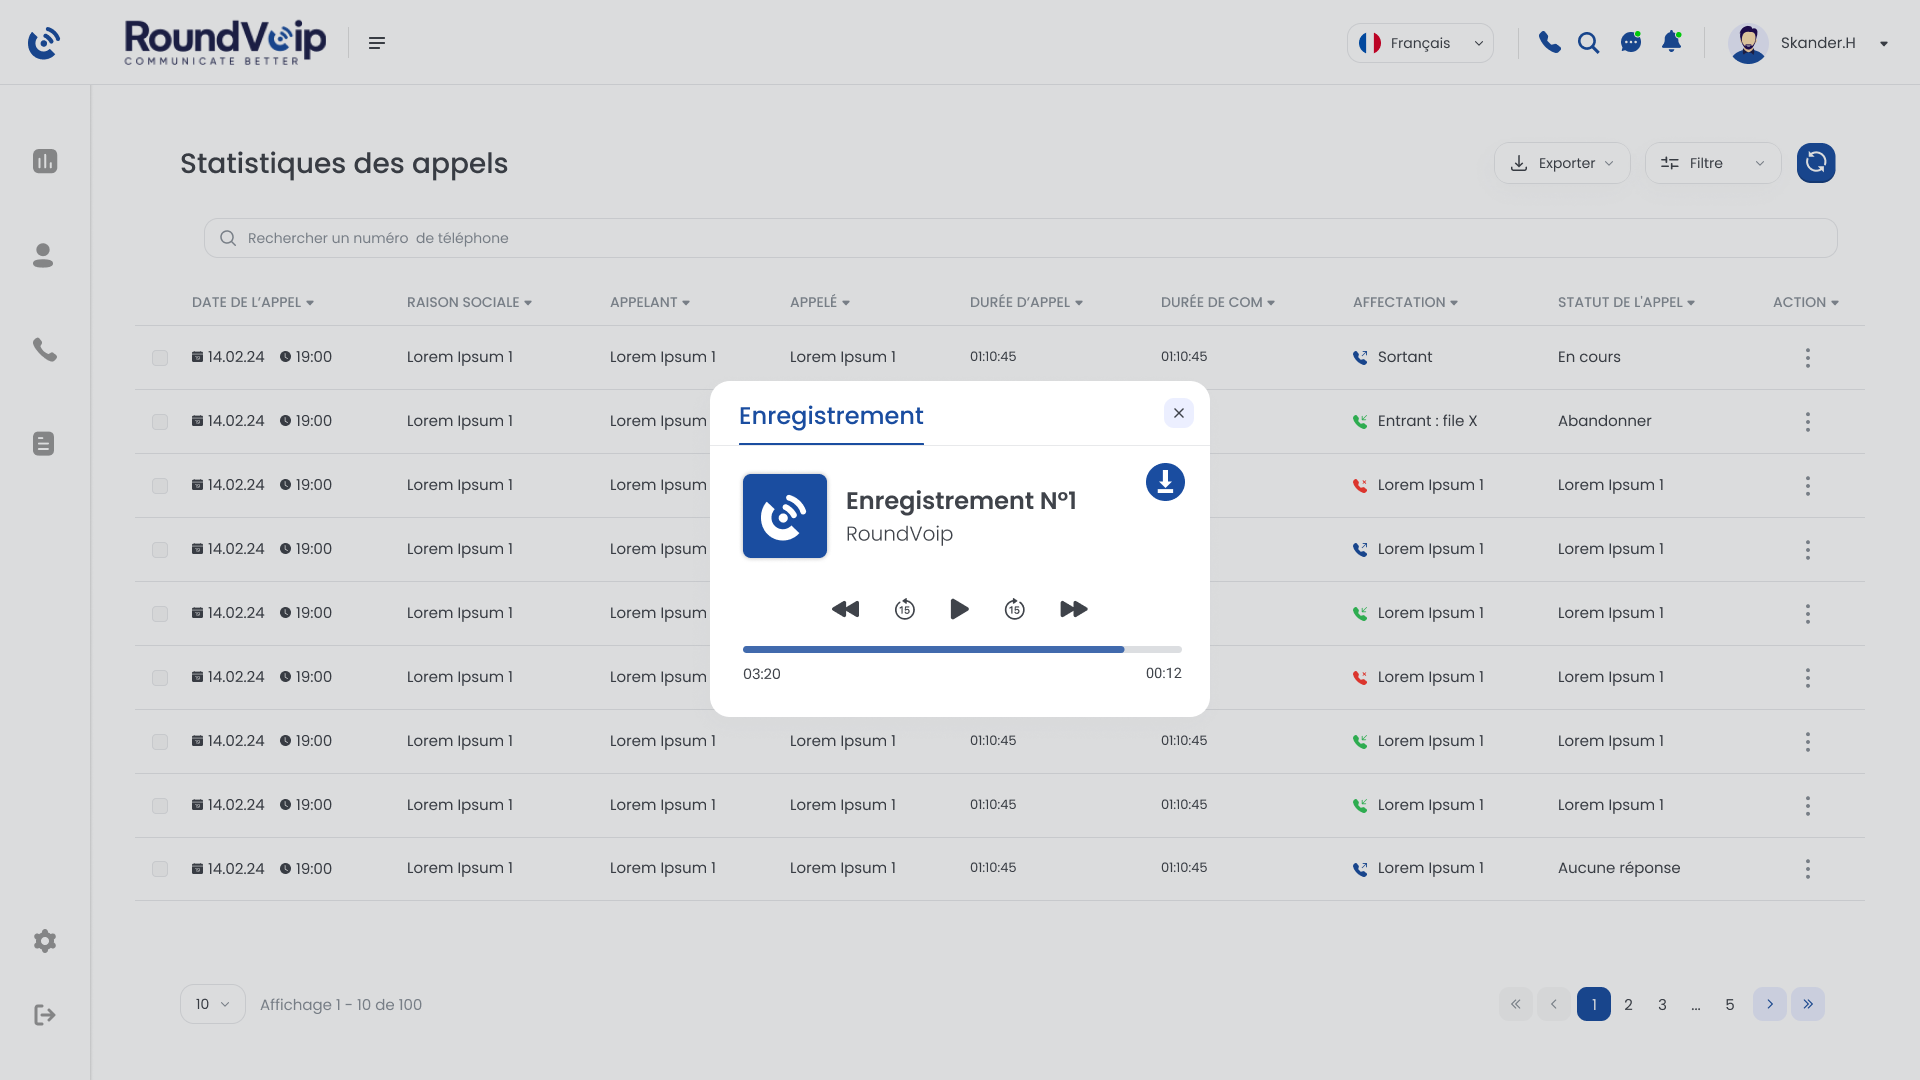Tick the checkbox of the fourth table row
Image resolution: width=1920 pixels, height=1080 pixels.
click(x=160, y=550)
